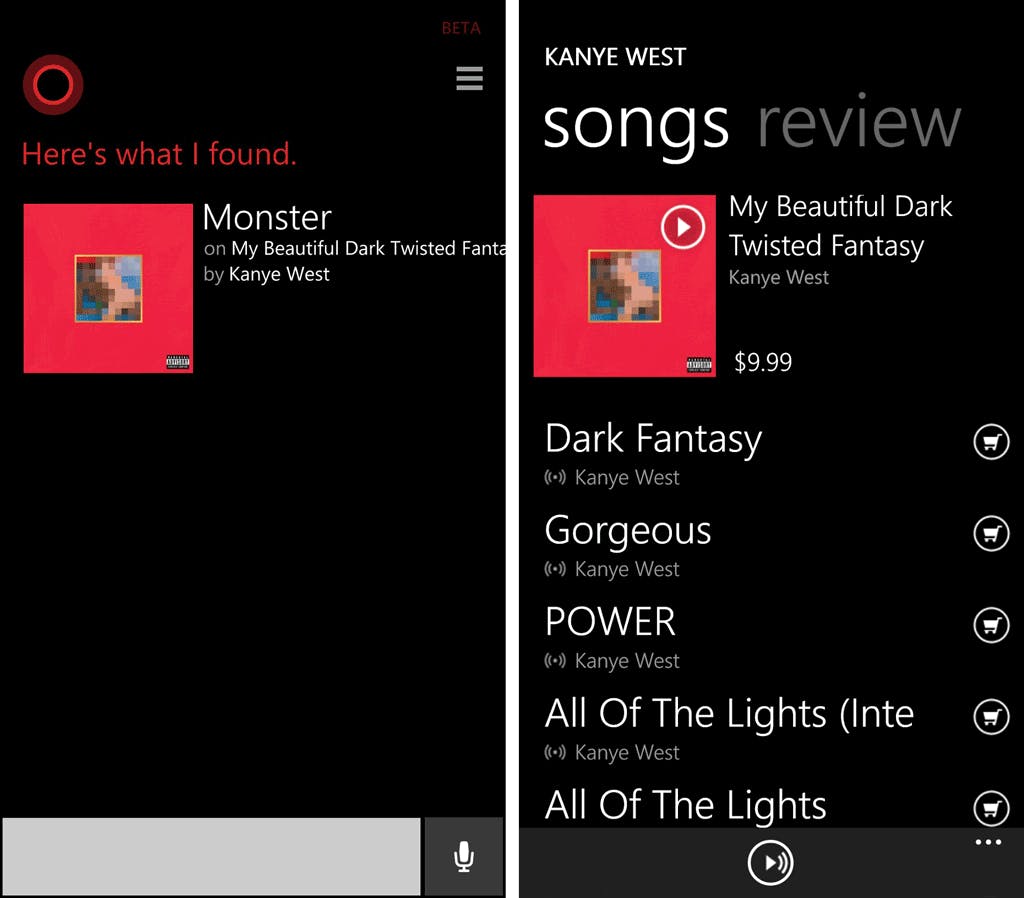Add POWER to cart
1024x898 pixels.
click(x=990, y=626)
